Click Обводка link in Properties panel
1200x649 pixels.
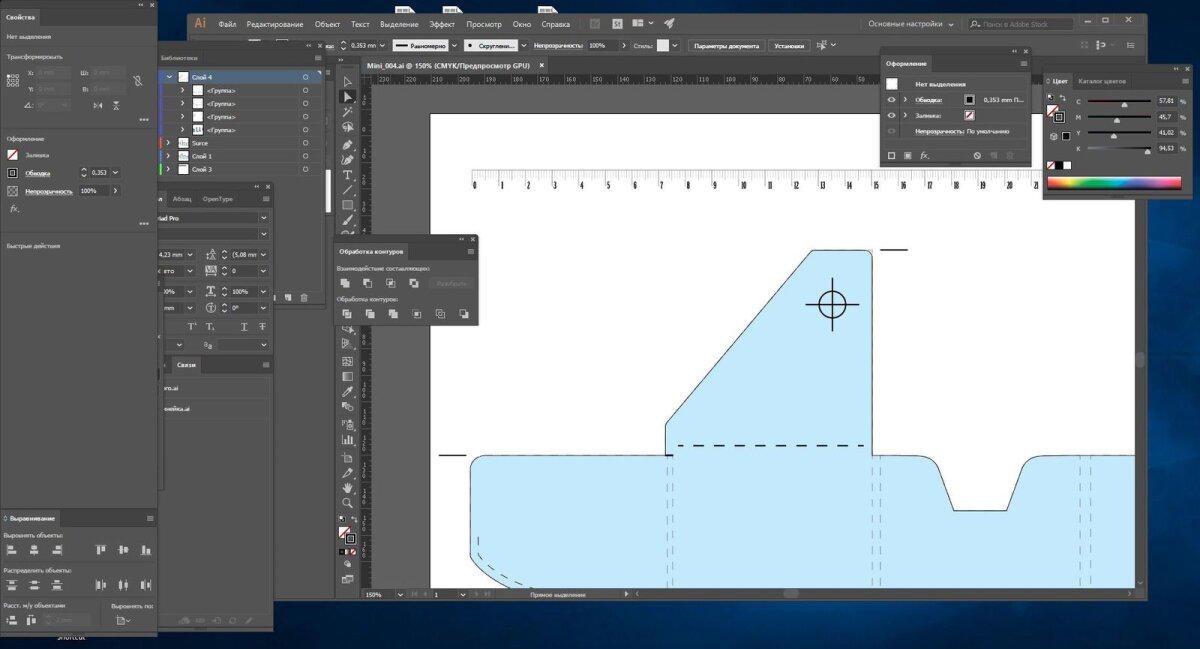coord(36,173)
